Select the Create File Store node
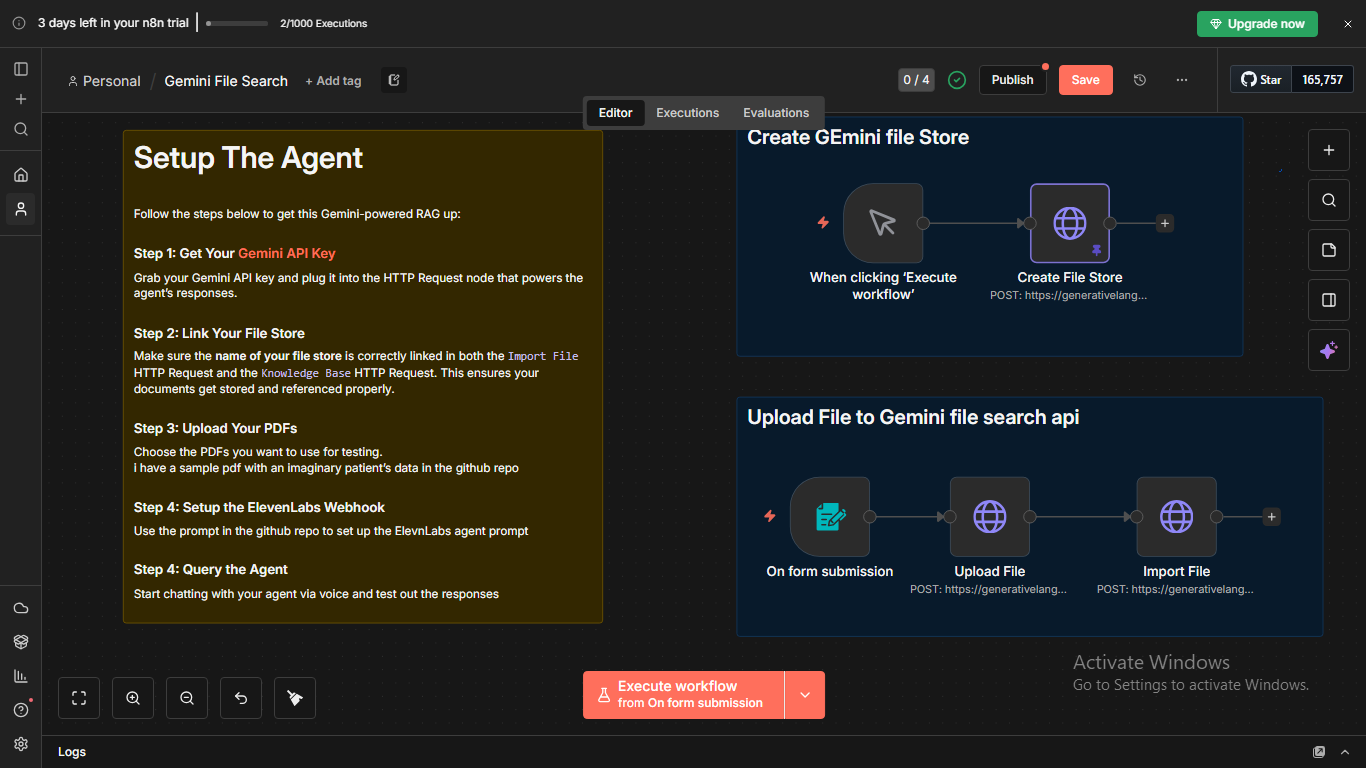 click(x=1070, y=223)
